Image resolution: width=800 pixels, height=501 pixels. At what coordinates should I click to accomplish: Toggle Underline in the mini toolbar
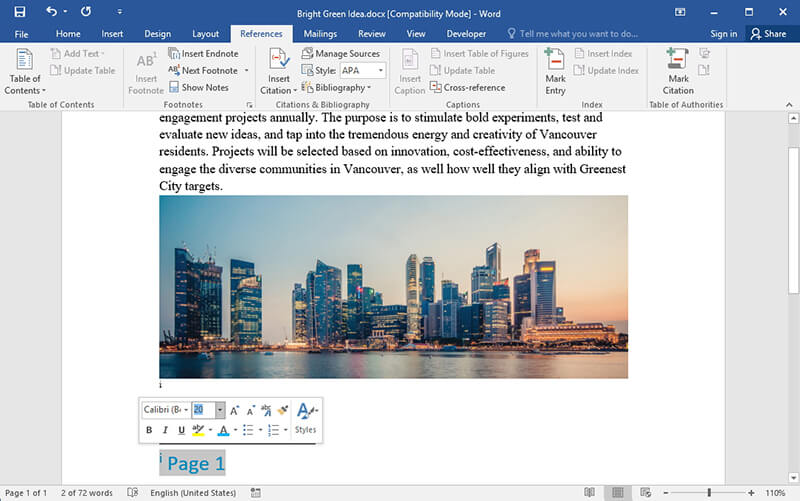tap(181, 430)
